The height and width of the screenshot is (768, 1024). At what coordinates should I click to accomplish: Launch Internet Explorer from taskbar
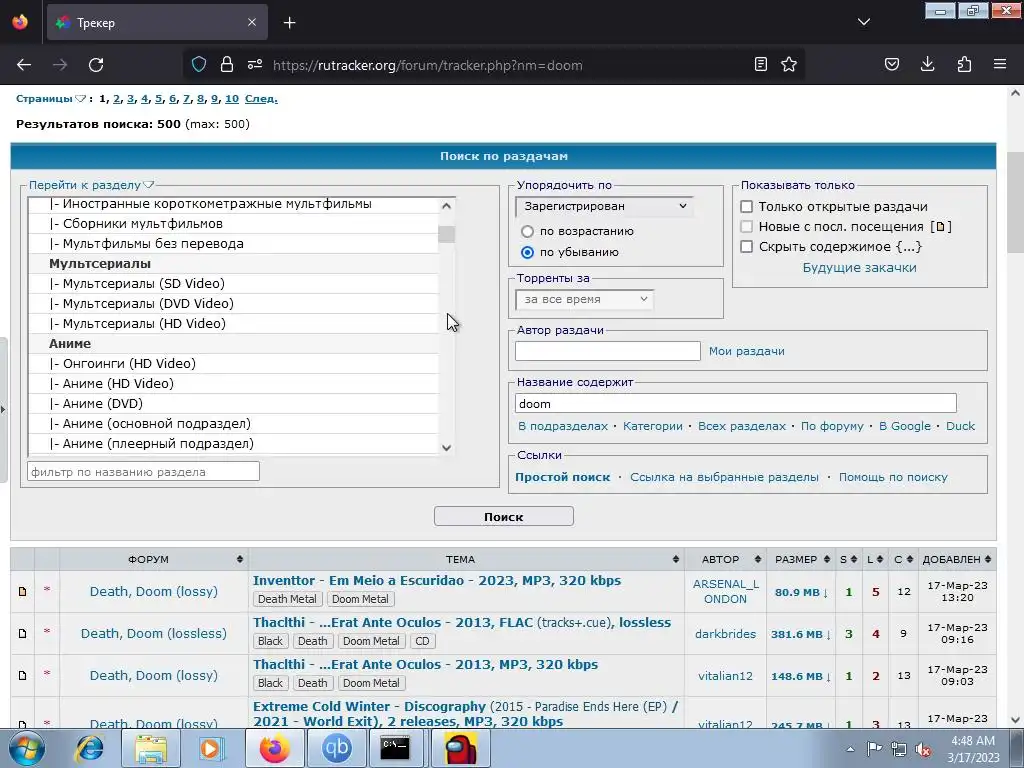(x=89, y=748)
